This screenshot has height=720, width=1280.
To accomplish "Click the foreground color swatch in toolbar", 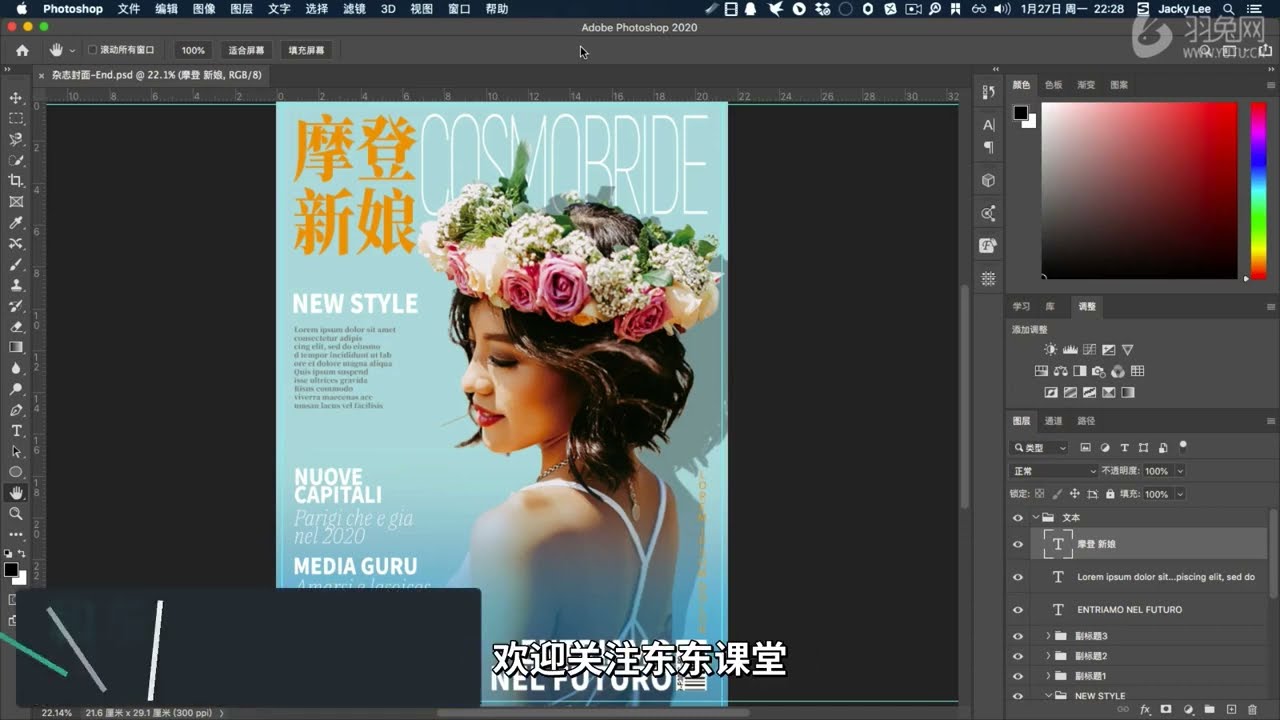I will 10,570.
